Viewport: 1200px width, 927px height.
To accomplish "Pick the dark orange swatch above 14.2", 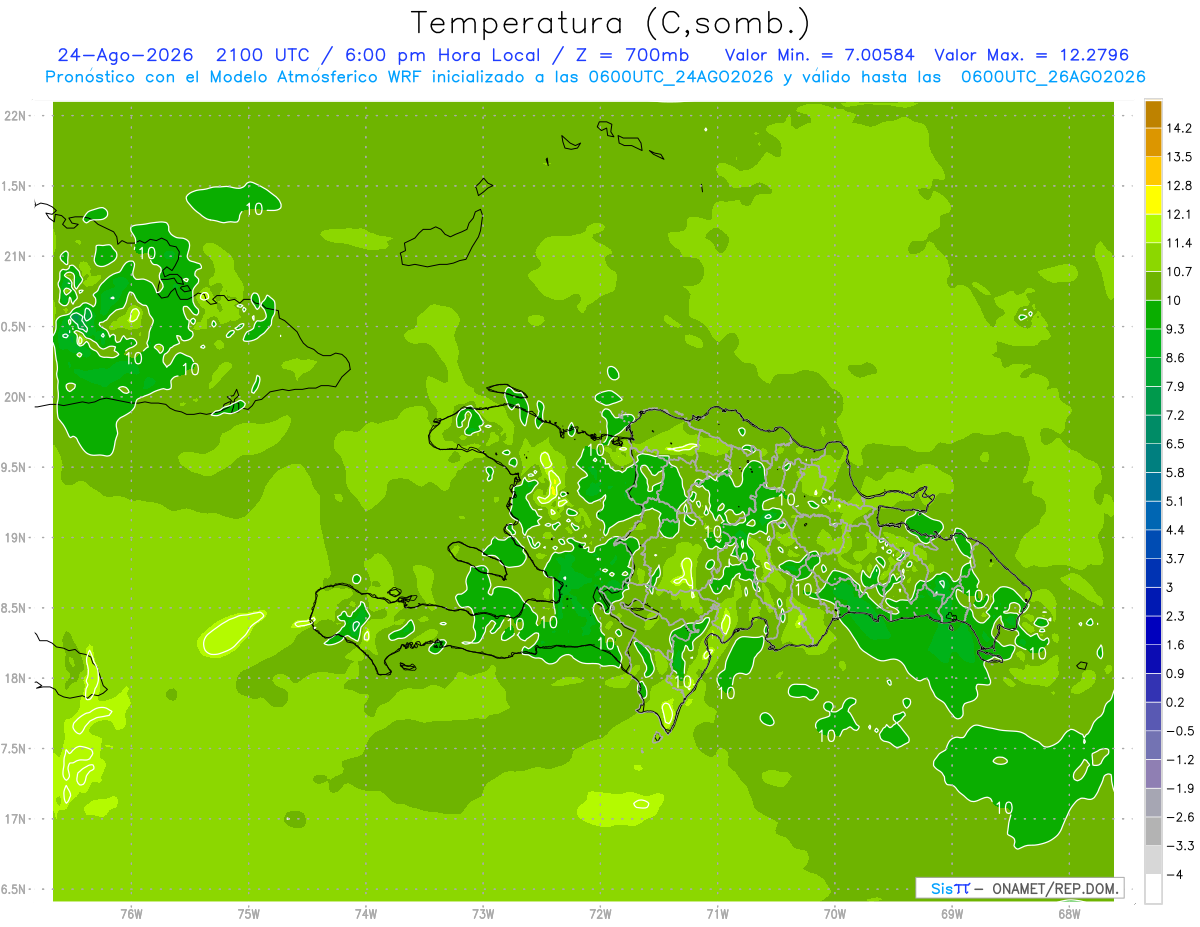I will point(1153,114).
